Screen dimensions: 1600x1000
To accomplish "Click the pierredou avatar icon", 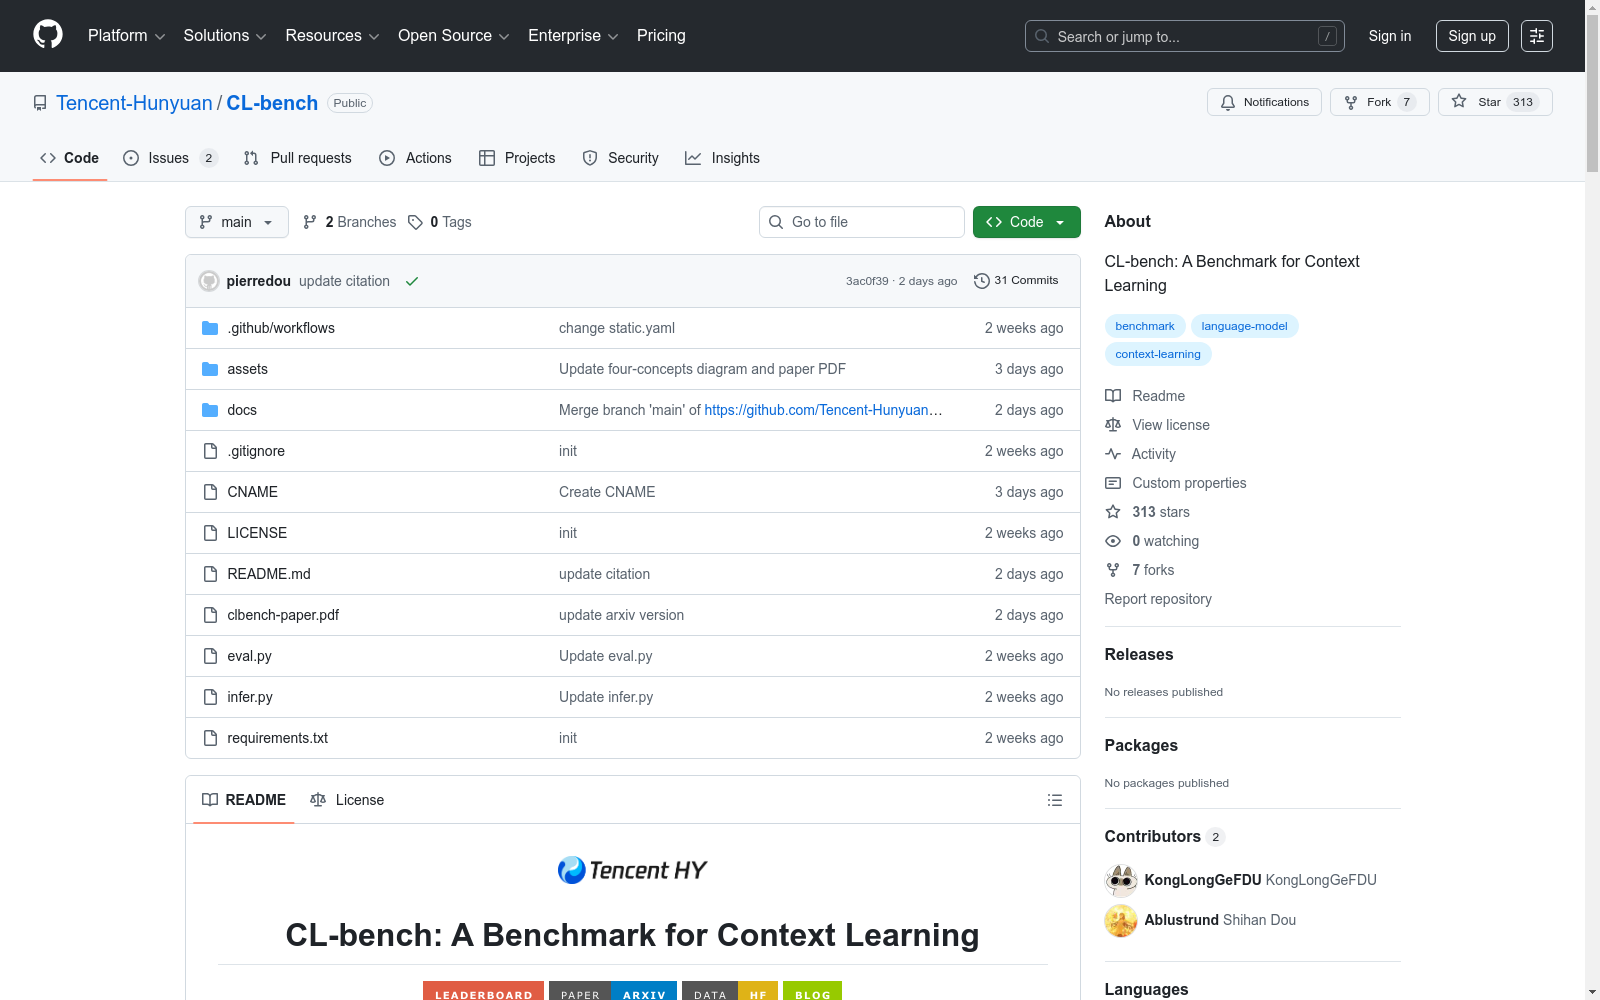I will click(209, 281).
